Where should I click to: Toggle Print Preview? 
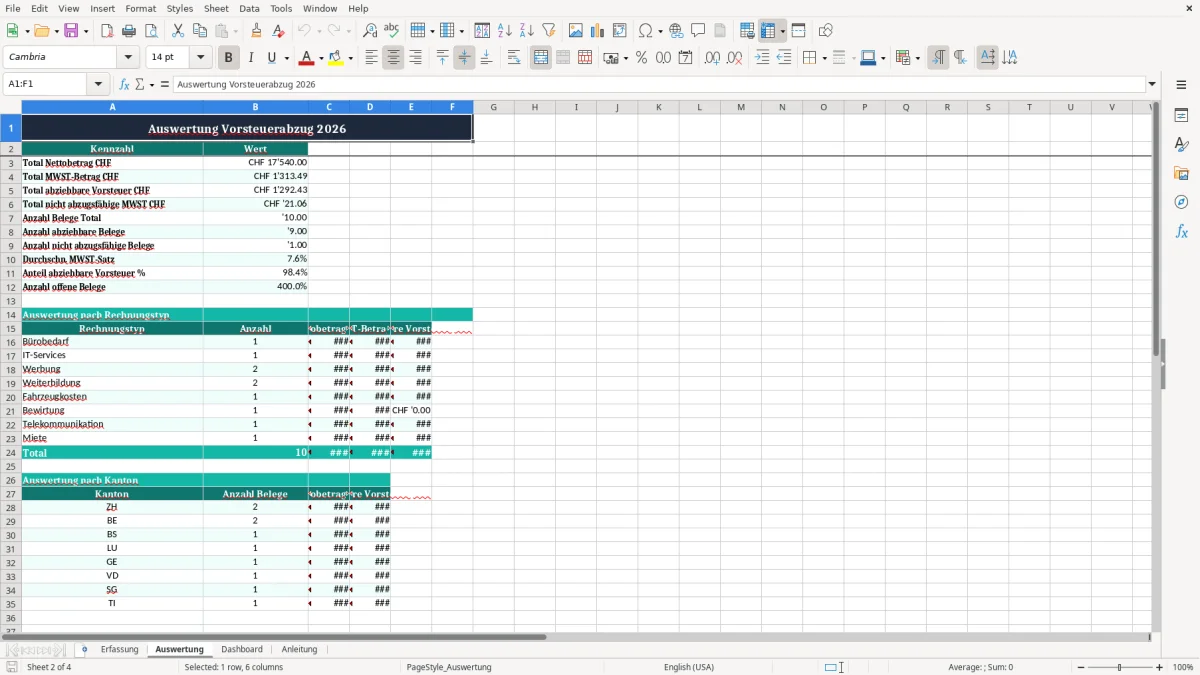pyautogui.click(x=150, y=31)
